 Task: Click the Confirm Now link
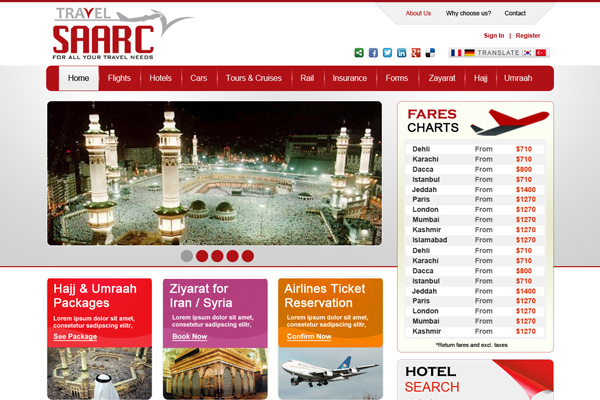(309, 336)
